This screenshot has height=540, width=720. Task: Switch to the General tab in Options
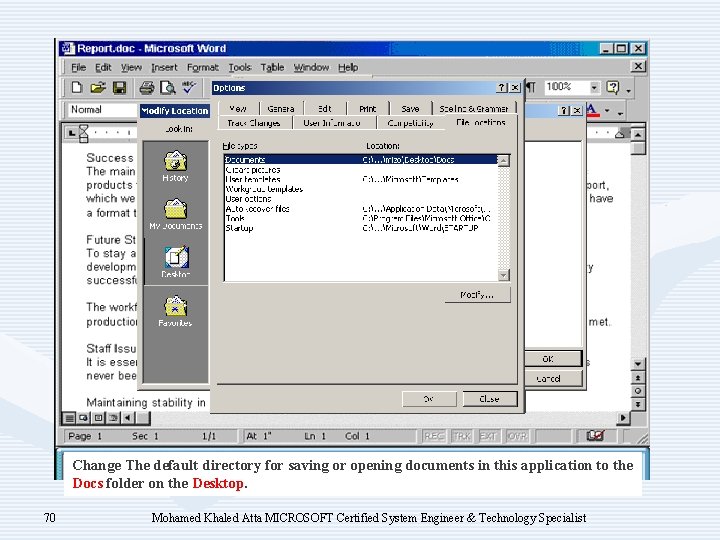click(x=281, y=109)
